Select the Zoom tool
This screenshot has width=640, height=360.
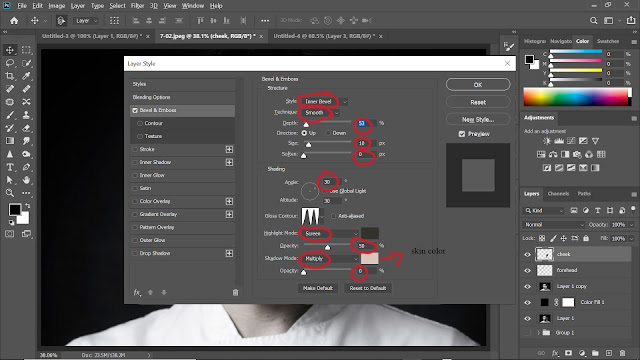tap(10, 193)
